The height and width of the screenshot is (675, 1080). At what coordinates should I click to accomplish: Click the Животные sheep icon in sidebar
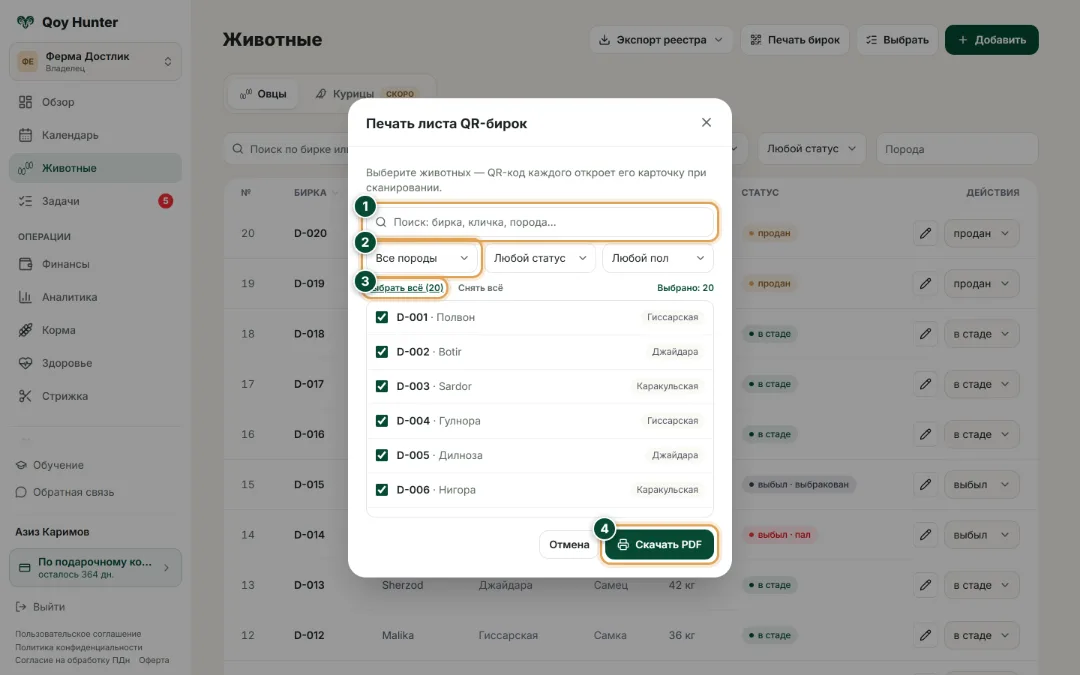(x=25, y=168)
